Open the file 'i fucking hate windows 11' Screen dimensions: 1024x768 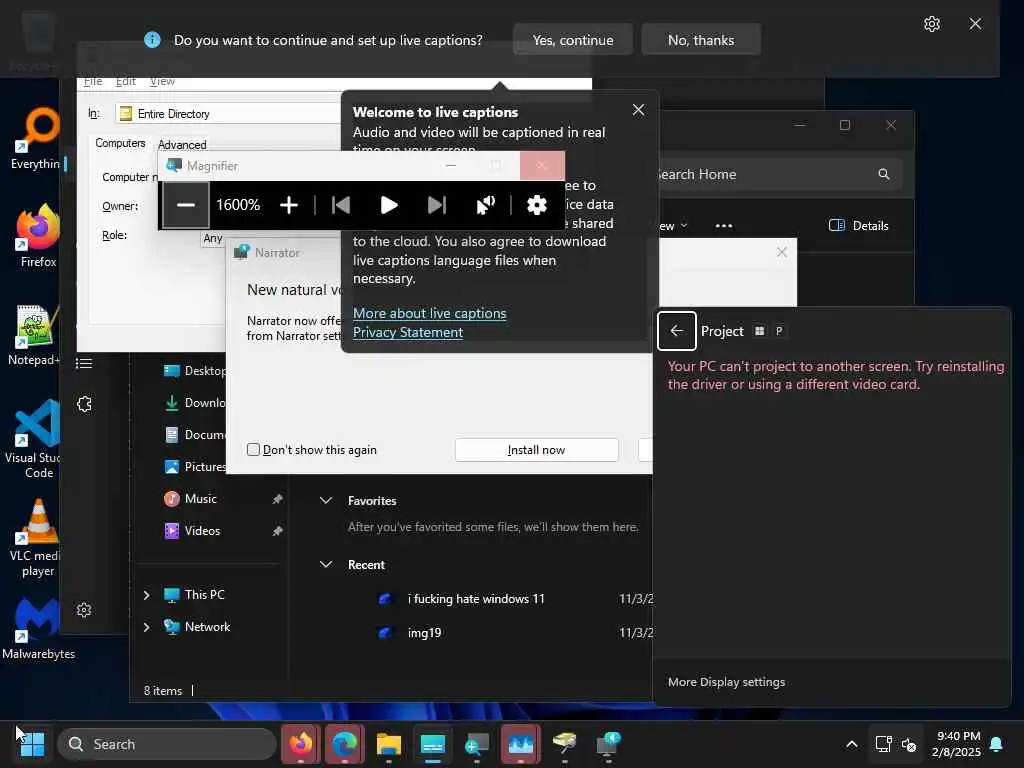pyautogui.click(x=476, y=598)
